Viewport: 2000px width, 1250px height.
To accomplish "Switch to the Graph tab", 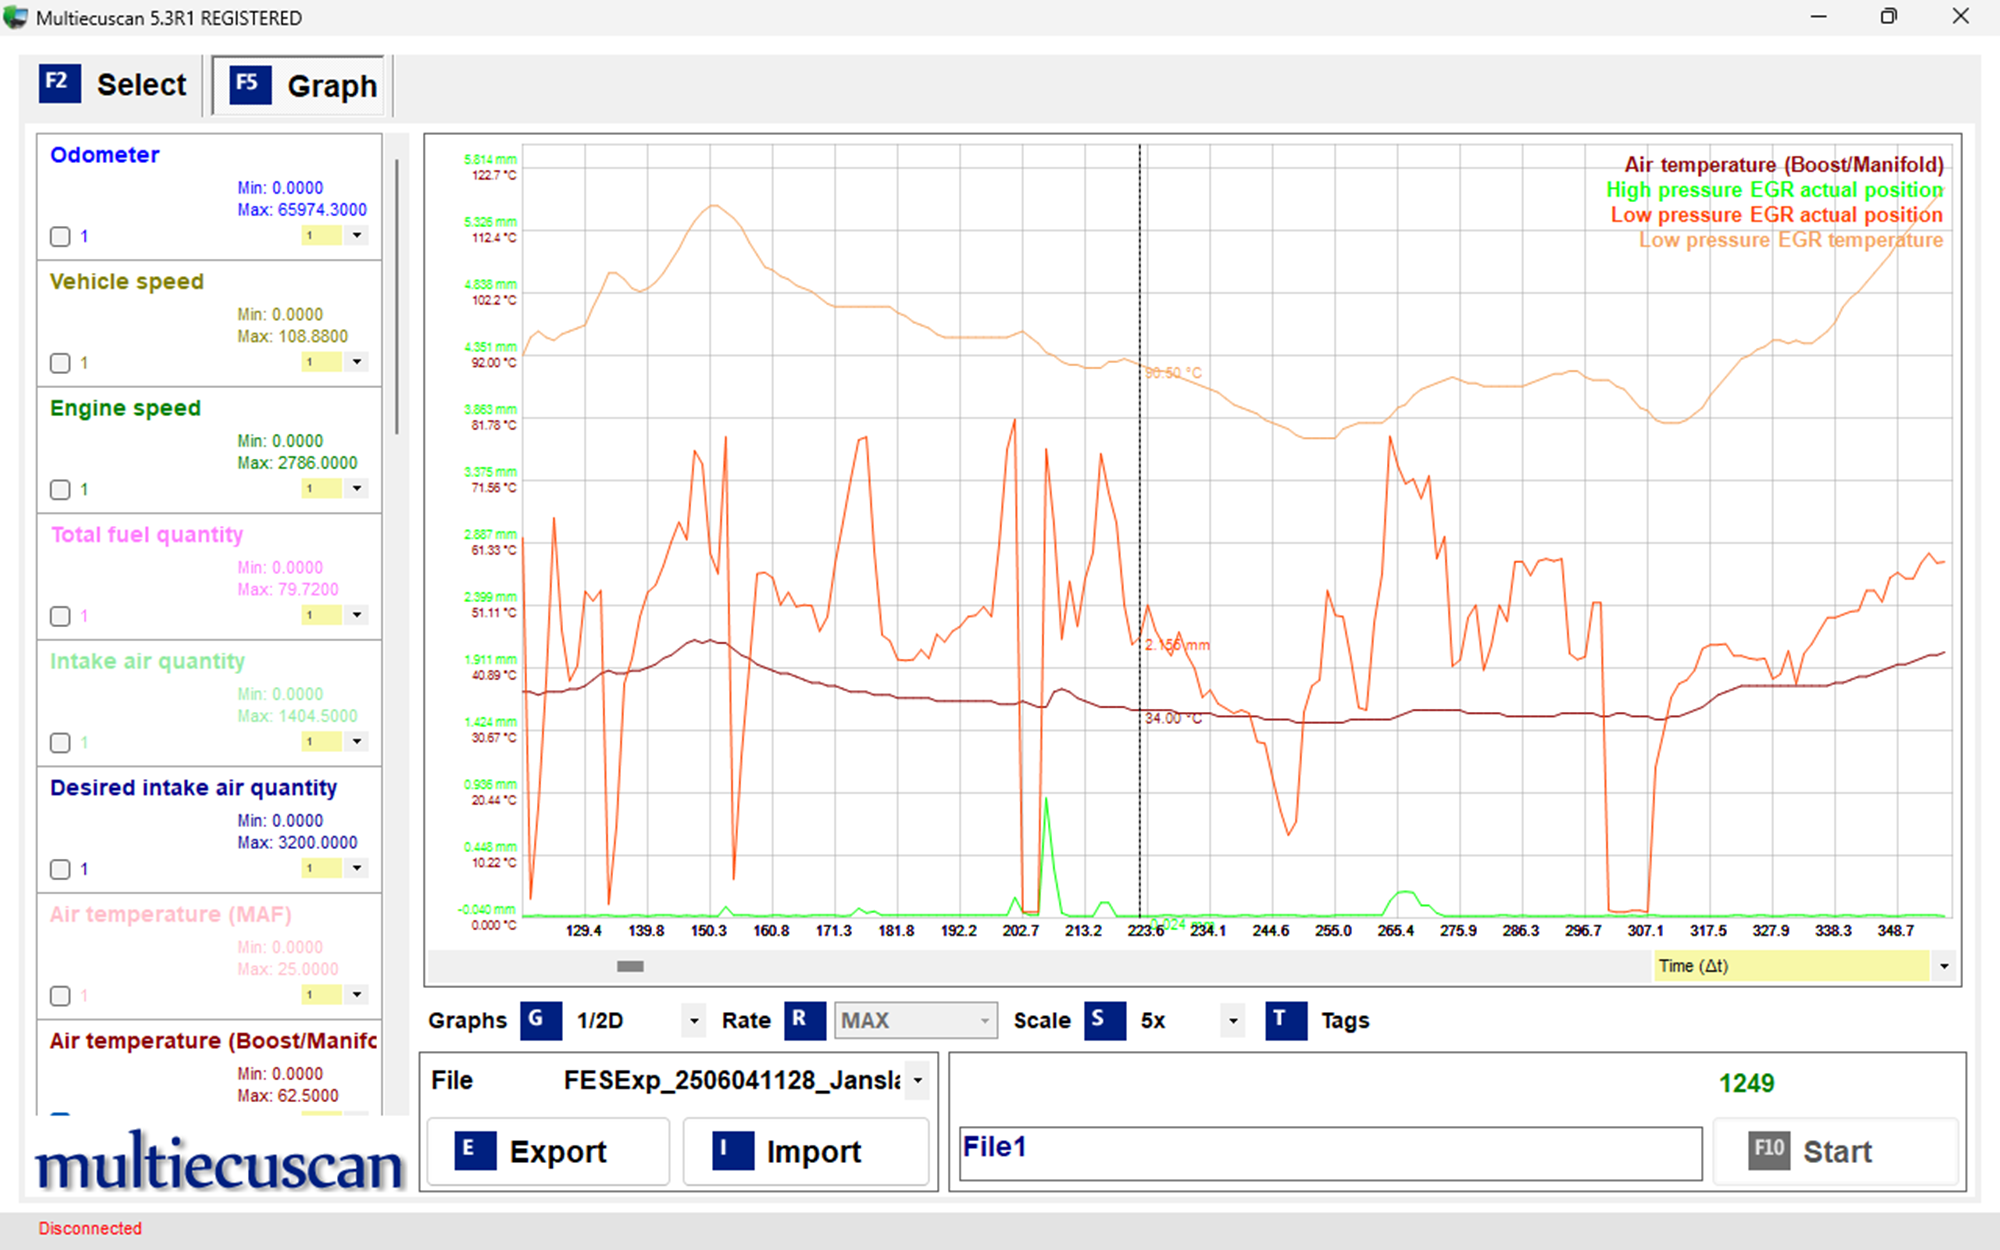I will [298, 86].
